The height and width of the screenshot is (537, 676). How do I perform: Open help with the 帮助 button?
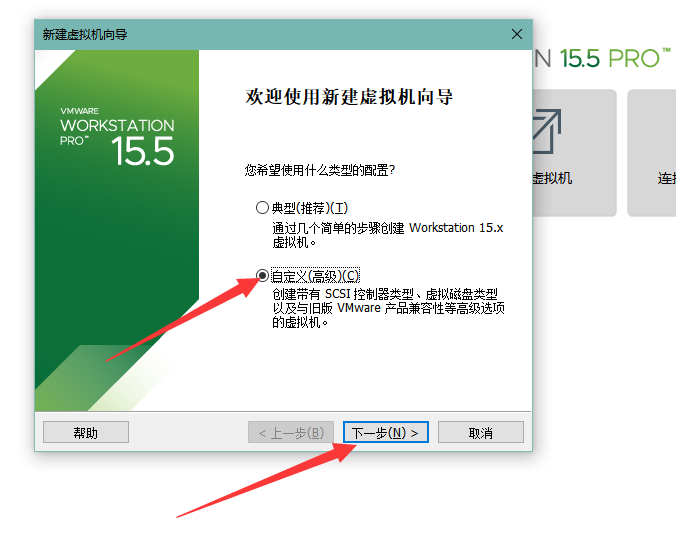click(86, 432)
